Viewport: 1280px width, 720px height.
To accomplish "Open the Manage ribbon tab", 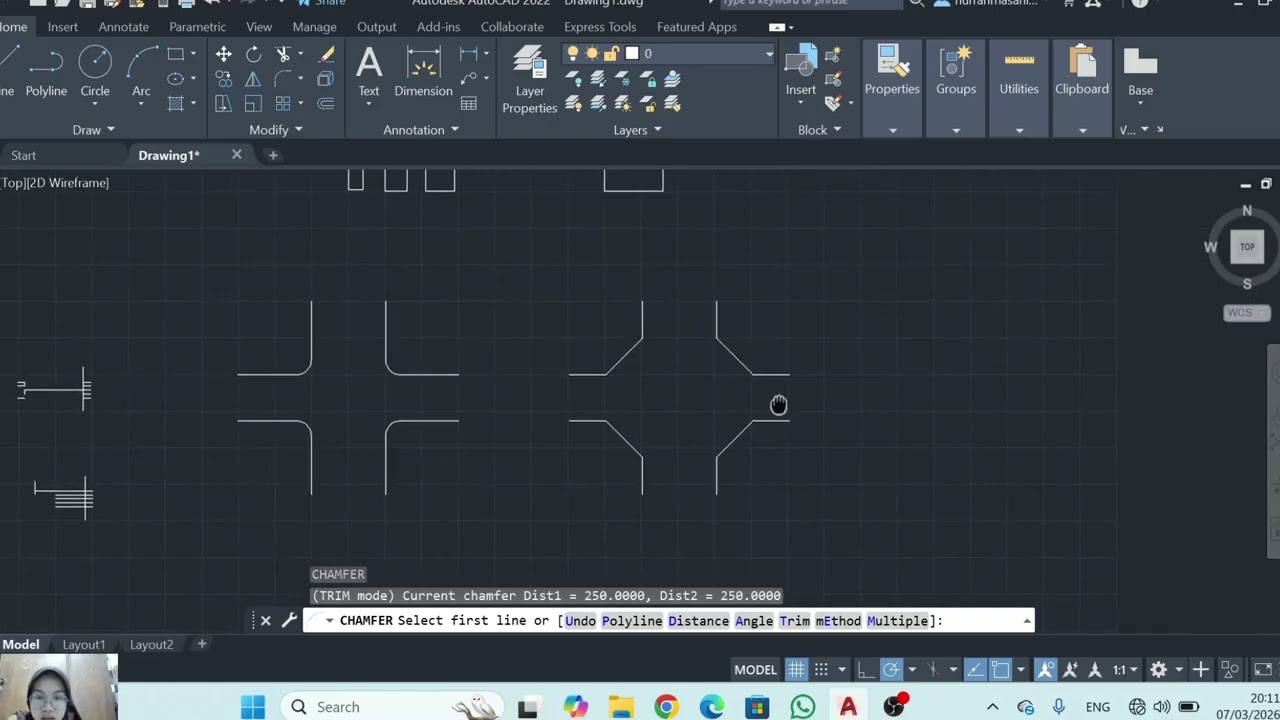I will coord(314,27).
